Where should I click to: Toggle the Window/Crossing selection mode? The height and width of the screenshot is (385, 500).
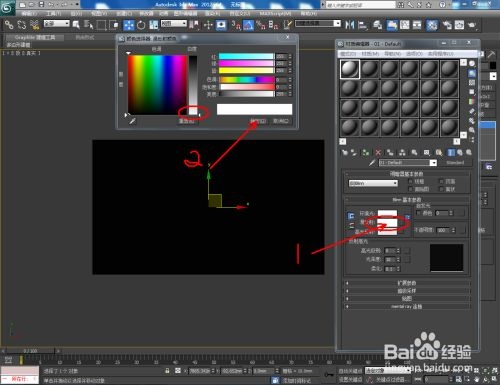pyautogui.click(x=114, y=25)
